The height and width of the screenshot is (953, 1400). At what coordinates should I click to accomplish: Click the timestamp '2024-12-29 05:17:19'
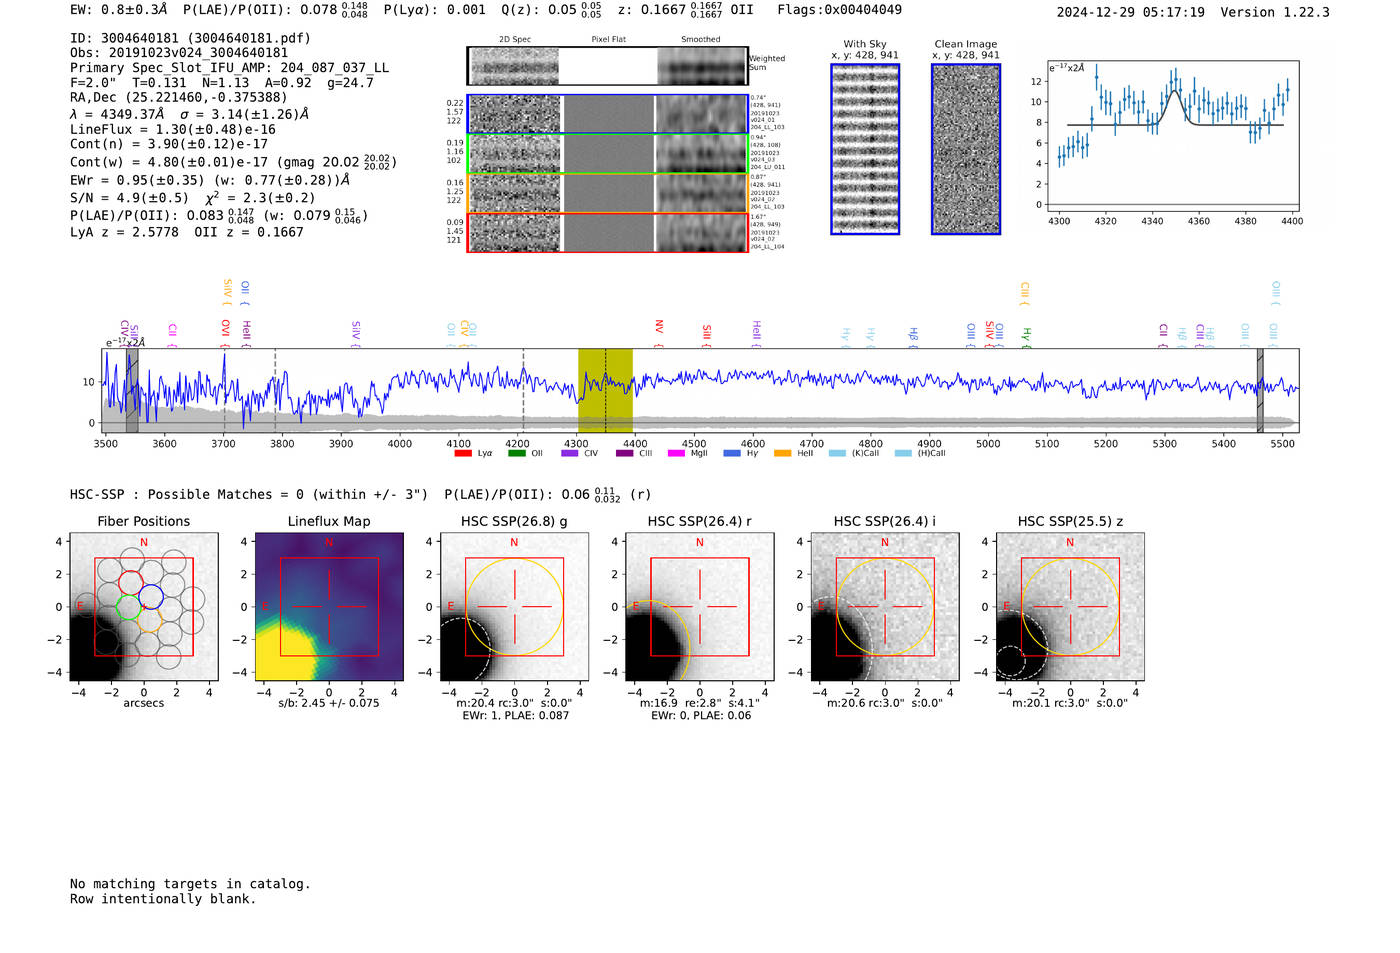(1131, 12)
